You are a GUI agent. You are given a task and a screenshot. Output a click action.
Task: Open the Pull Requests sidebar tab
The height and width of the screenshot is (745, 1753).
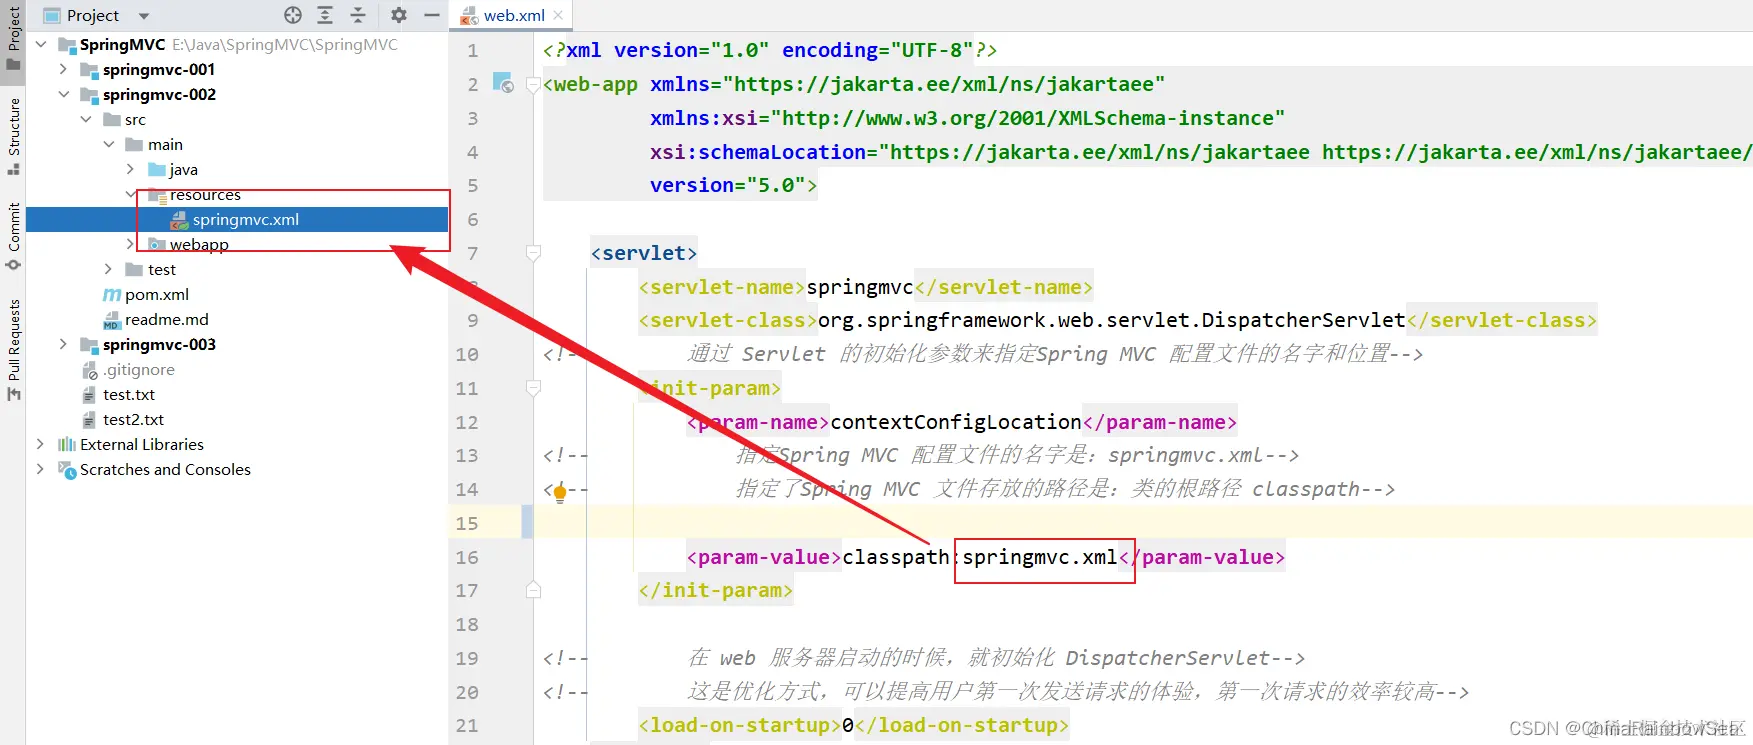13,350
